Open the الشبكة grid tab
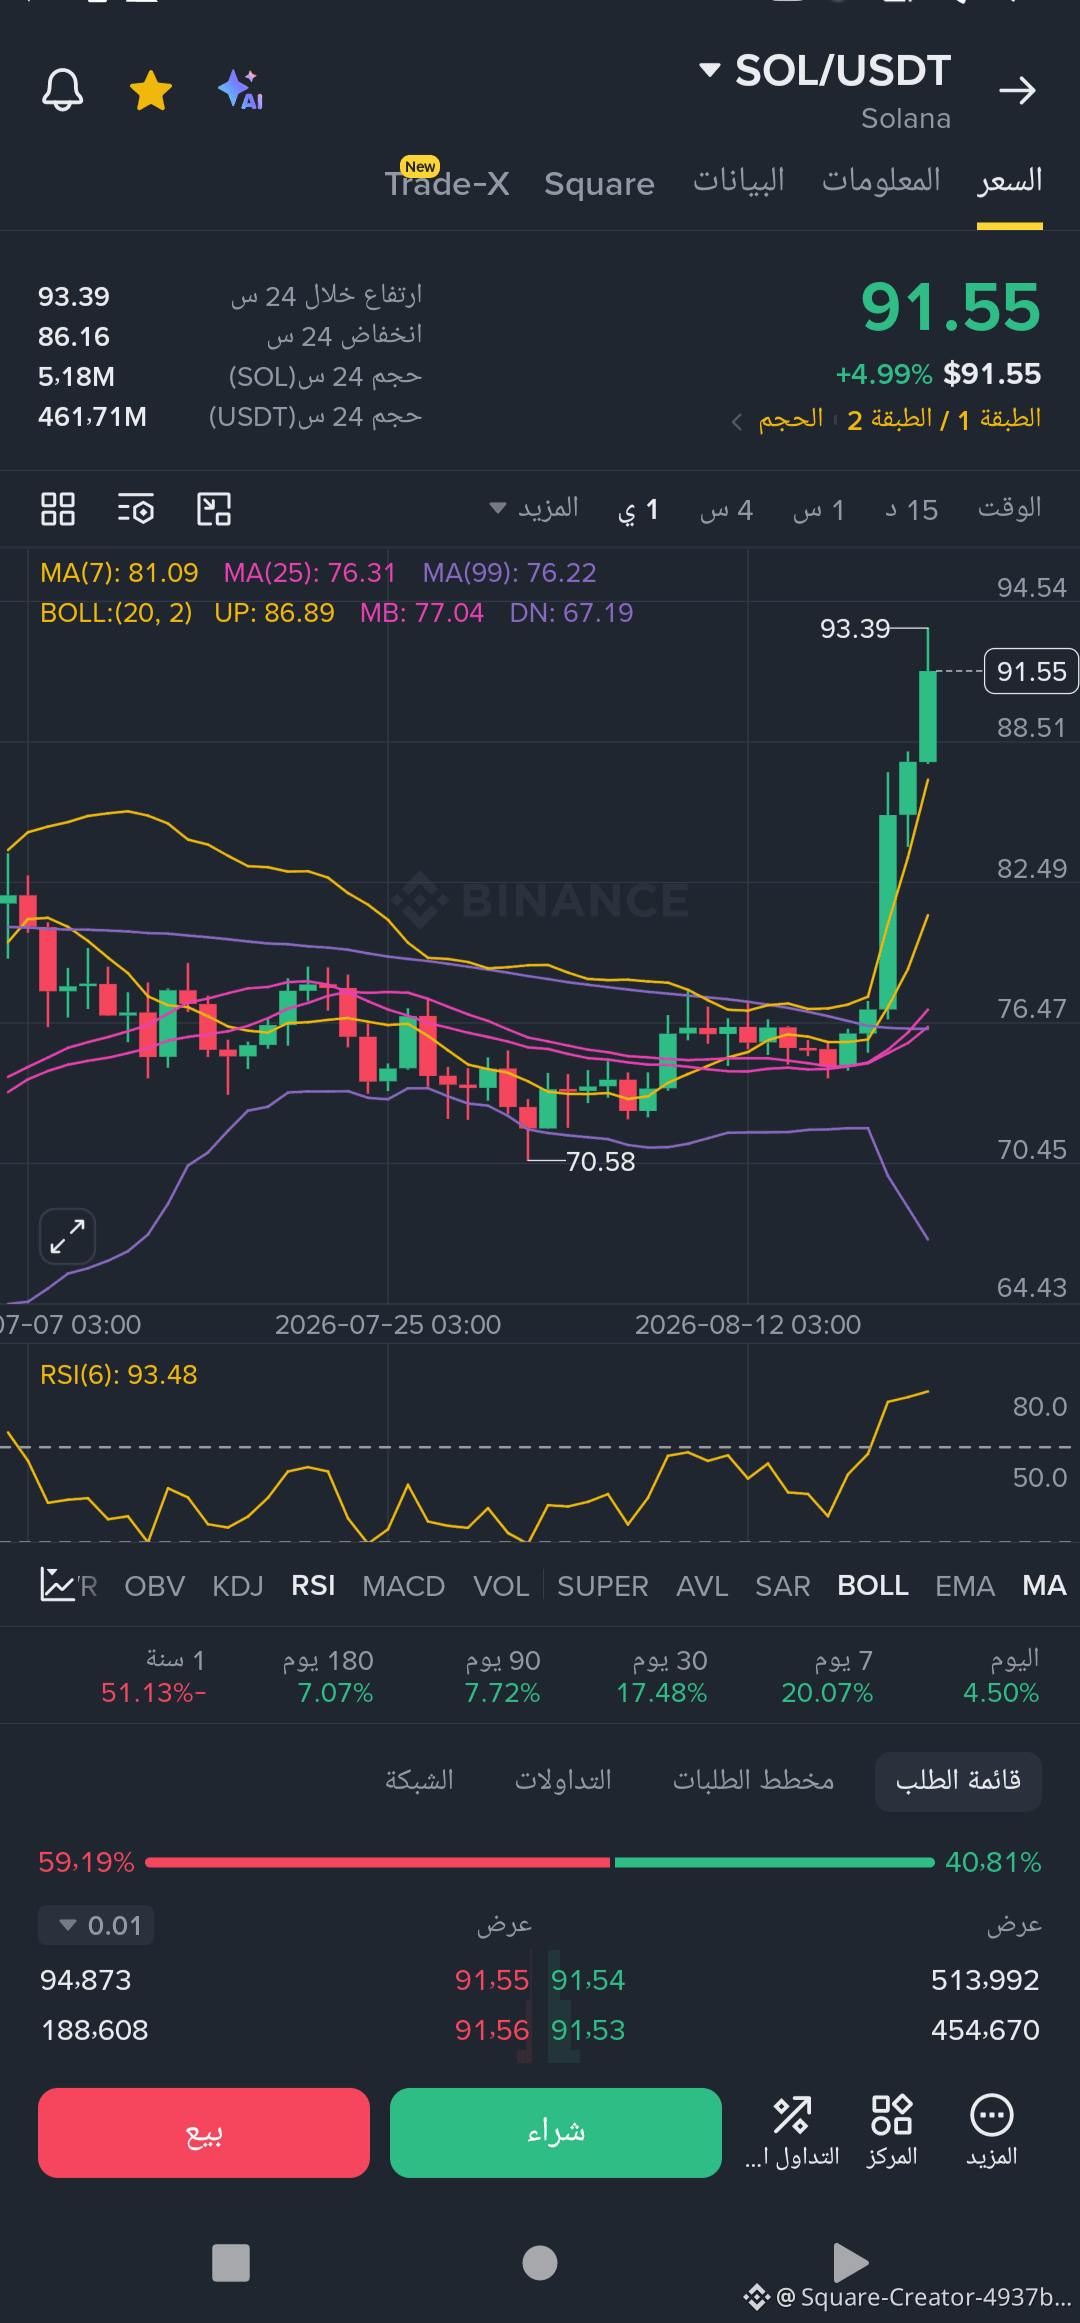 (x=419, y=1780)
